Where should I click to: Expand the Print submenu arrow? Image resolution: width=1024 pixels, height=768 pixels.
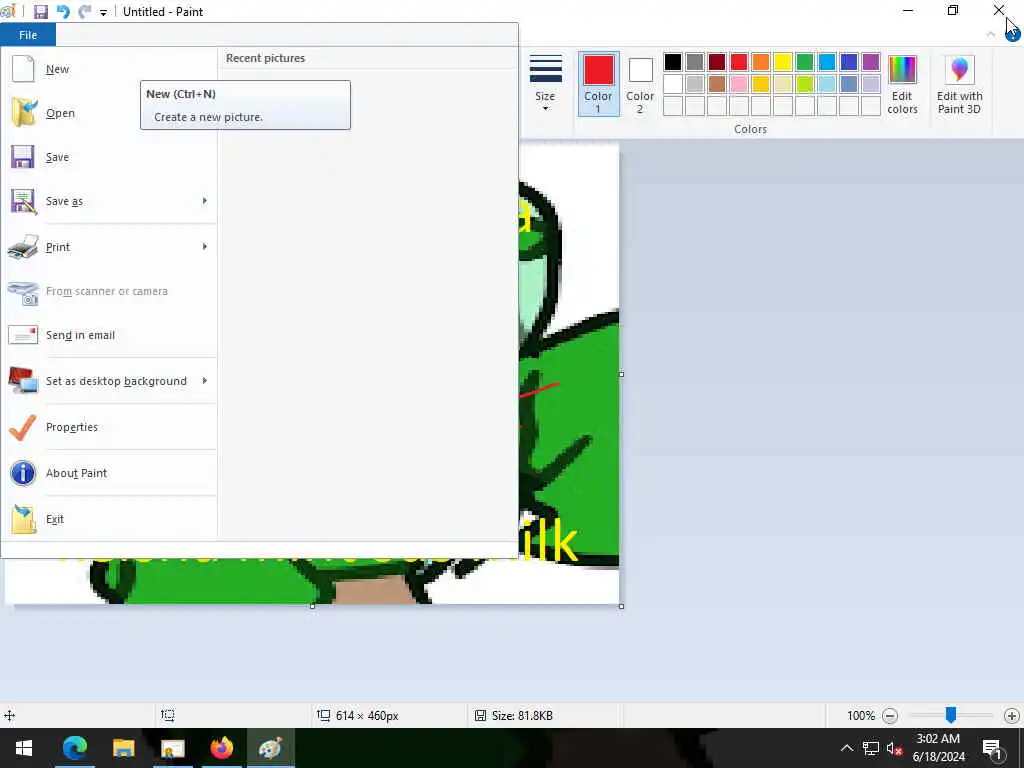pyautogui.click(x=204, y=246)
